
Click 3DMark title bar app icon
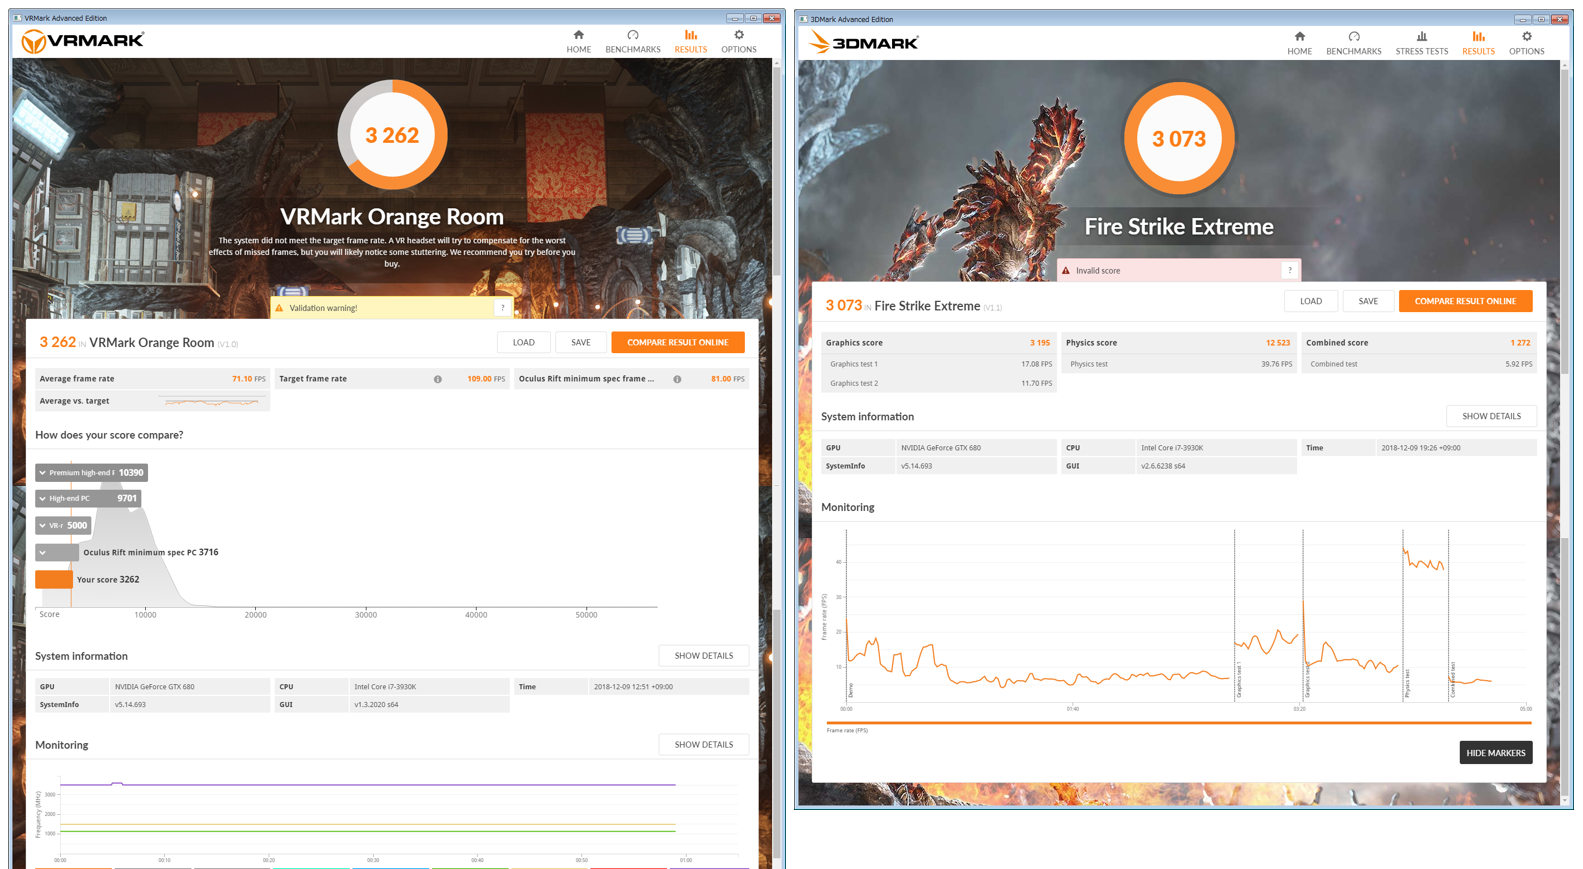coord(803,19)
